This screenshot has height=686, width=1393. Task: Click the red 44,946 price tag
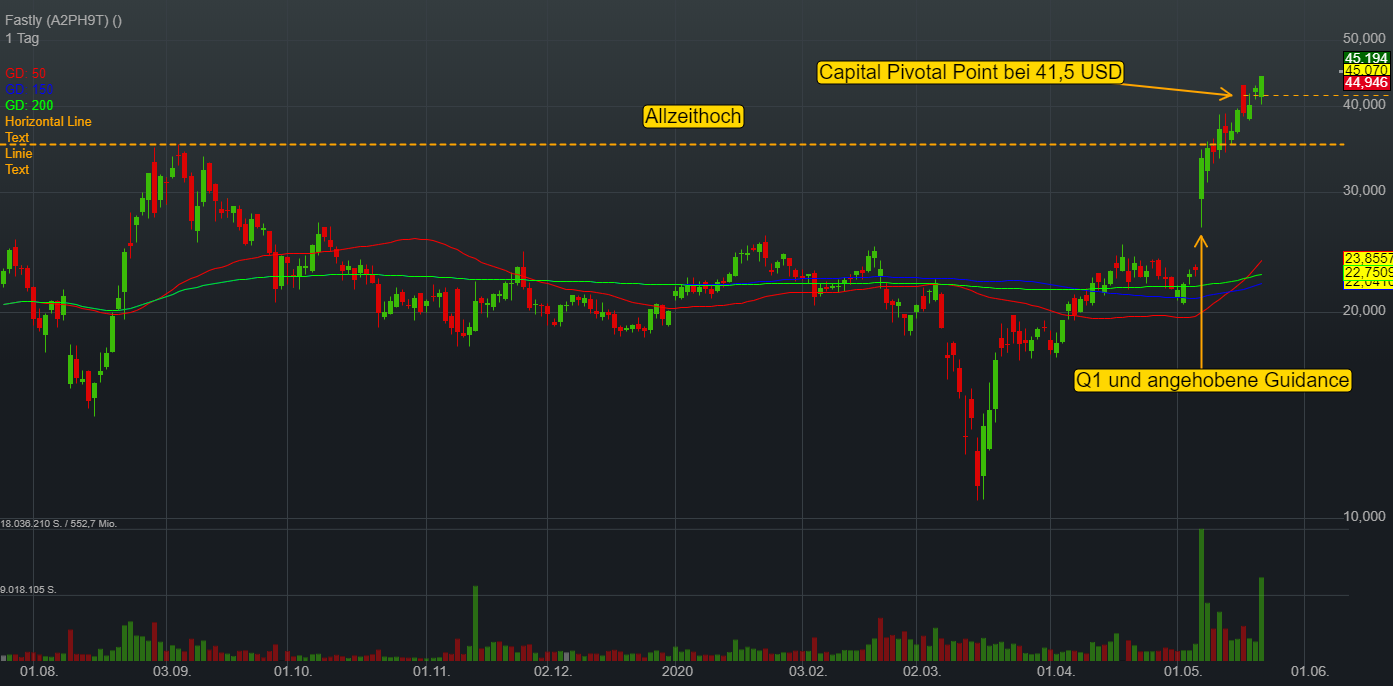coord(1365,82)
